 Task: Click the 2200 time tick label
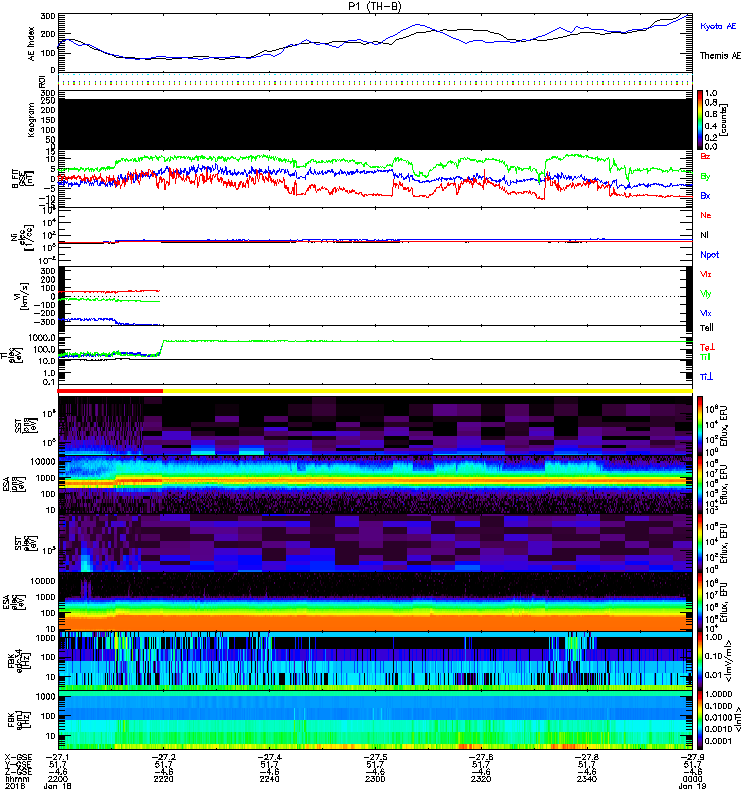(x=57, y=779)
